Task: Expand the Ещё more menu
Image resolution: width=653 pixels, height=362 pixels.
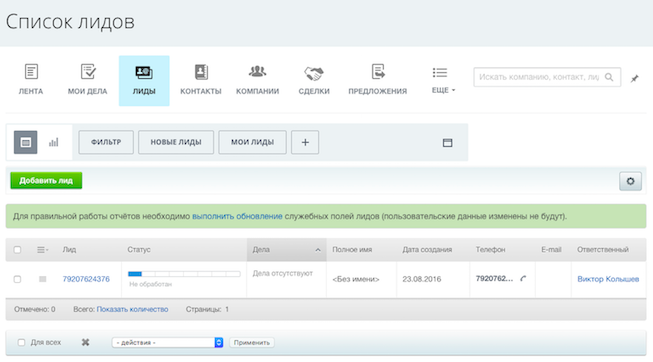Action: 443,80
